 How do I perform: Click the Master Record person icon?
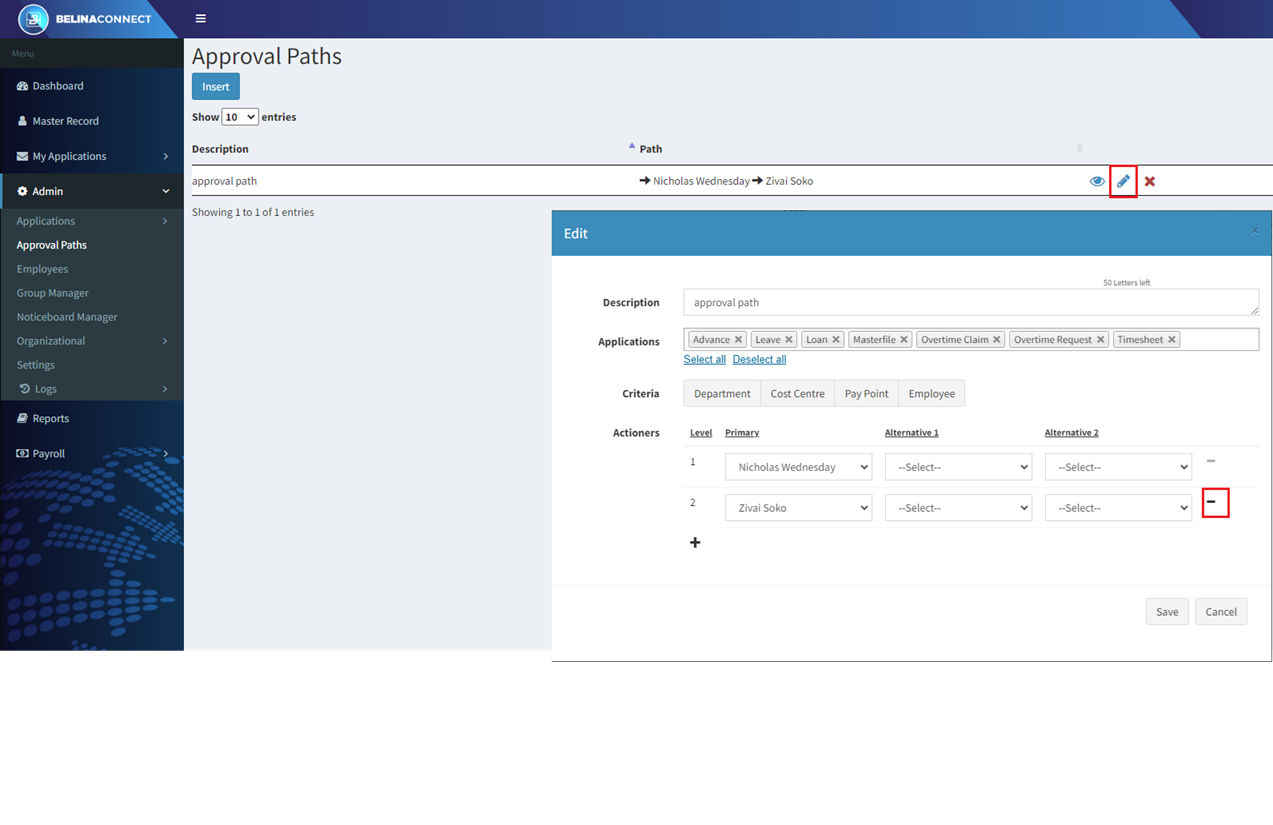(x=22, y=121)
